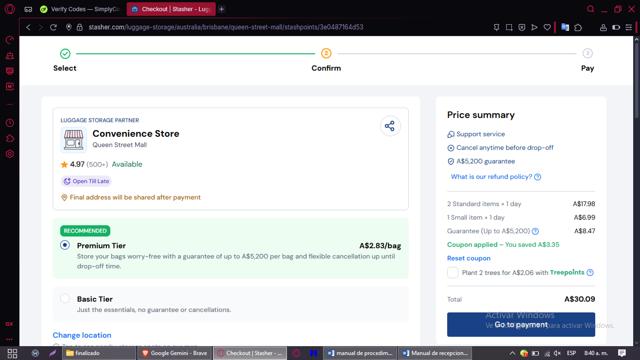Open the tab search magnifier icon
This screenshot has height=360, width=640.
tap(590, 9)
